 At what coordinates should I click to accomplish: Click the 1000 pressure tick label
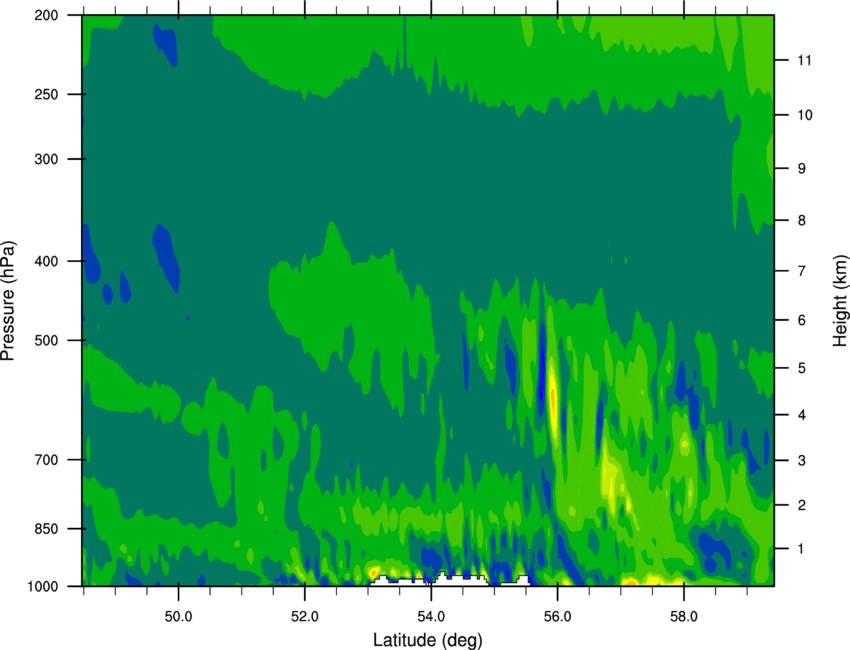tap(42, 586)
